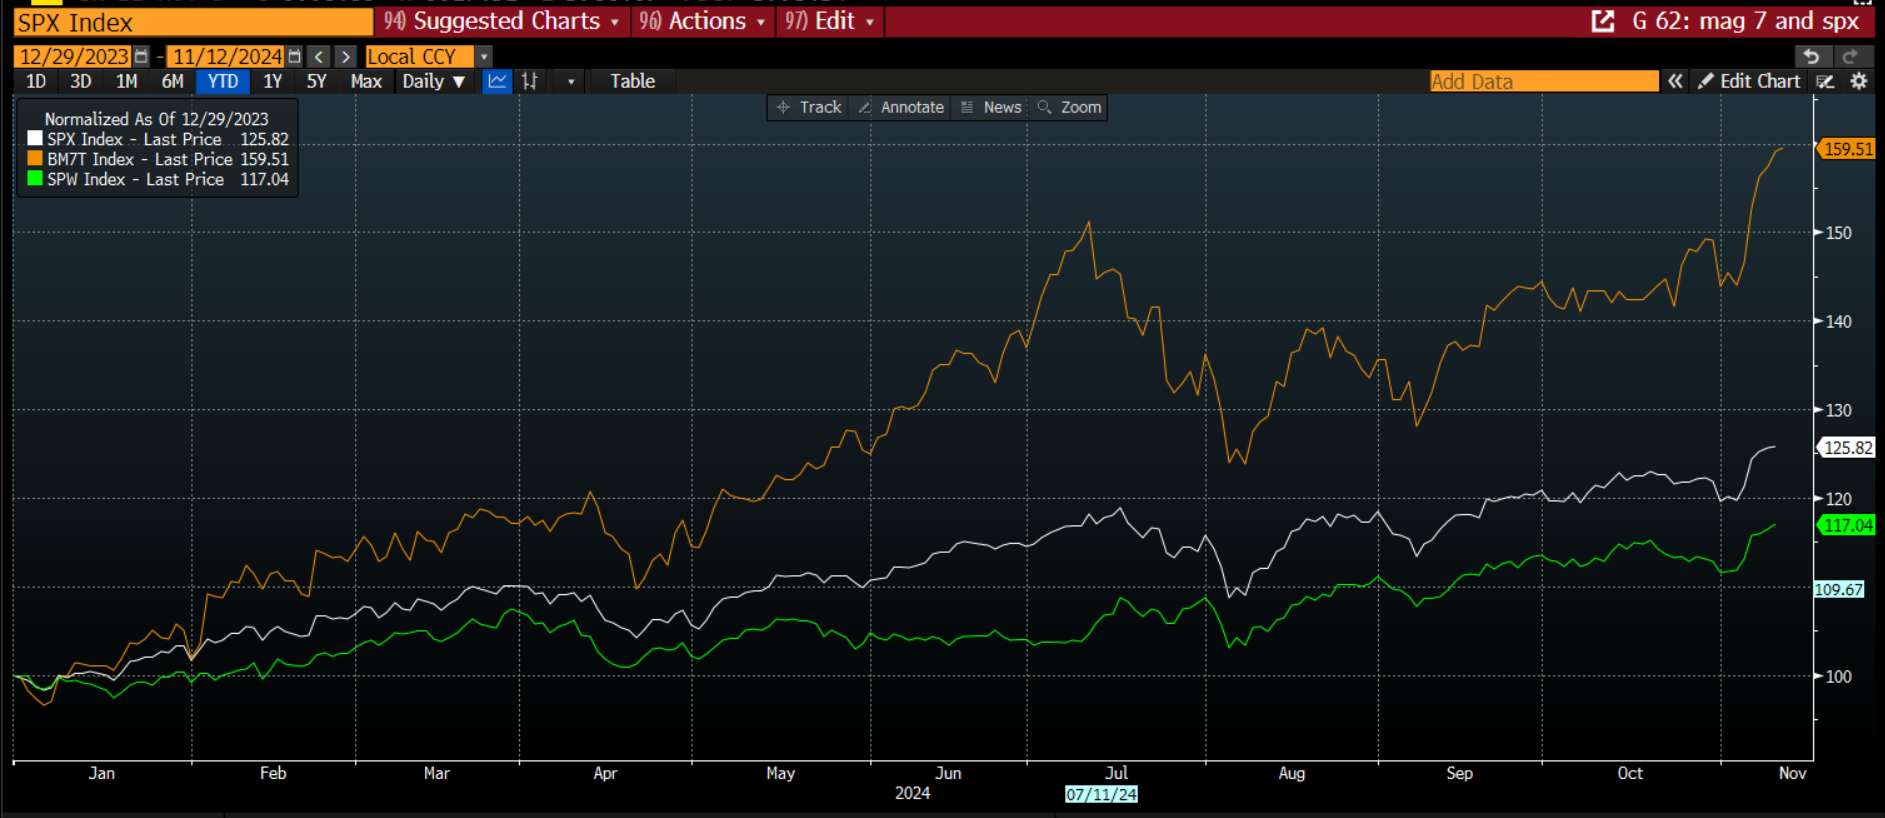Pop out chart via external link icon

tap(1602, 21)
